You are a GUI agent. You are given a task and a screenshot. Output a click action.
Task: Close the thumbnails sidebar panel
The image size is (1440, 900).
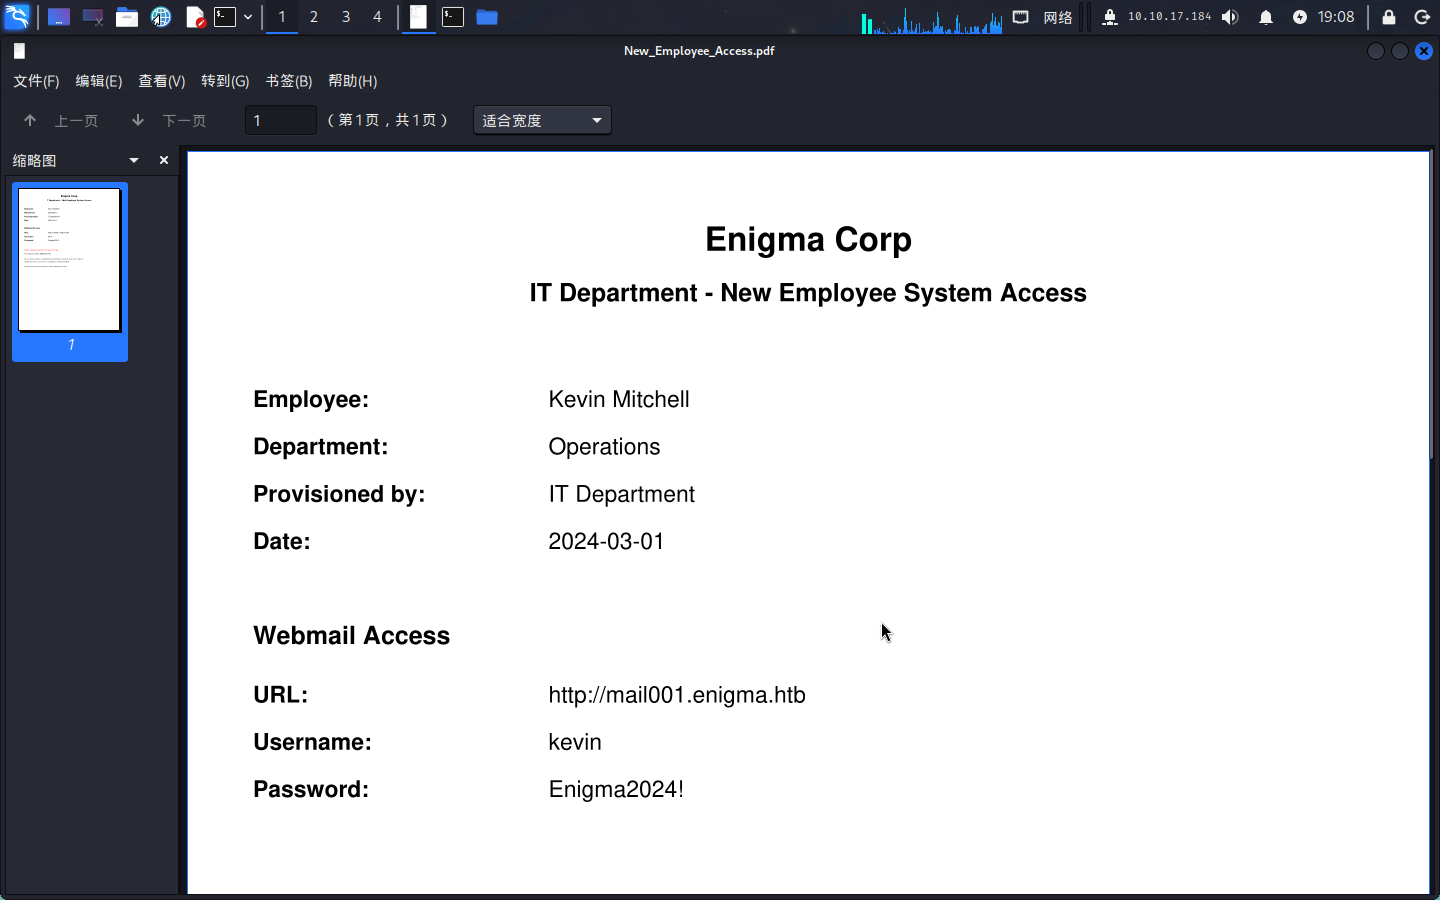pos(164,160)
